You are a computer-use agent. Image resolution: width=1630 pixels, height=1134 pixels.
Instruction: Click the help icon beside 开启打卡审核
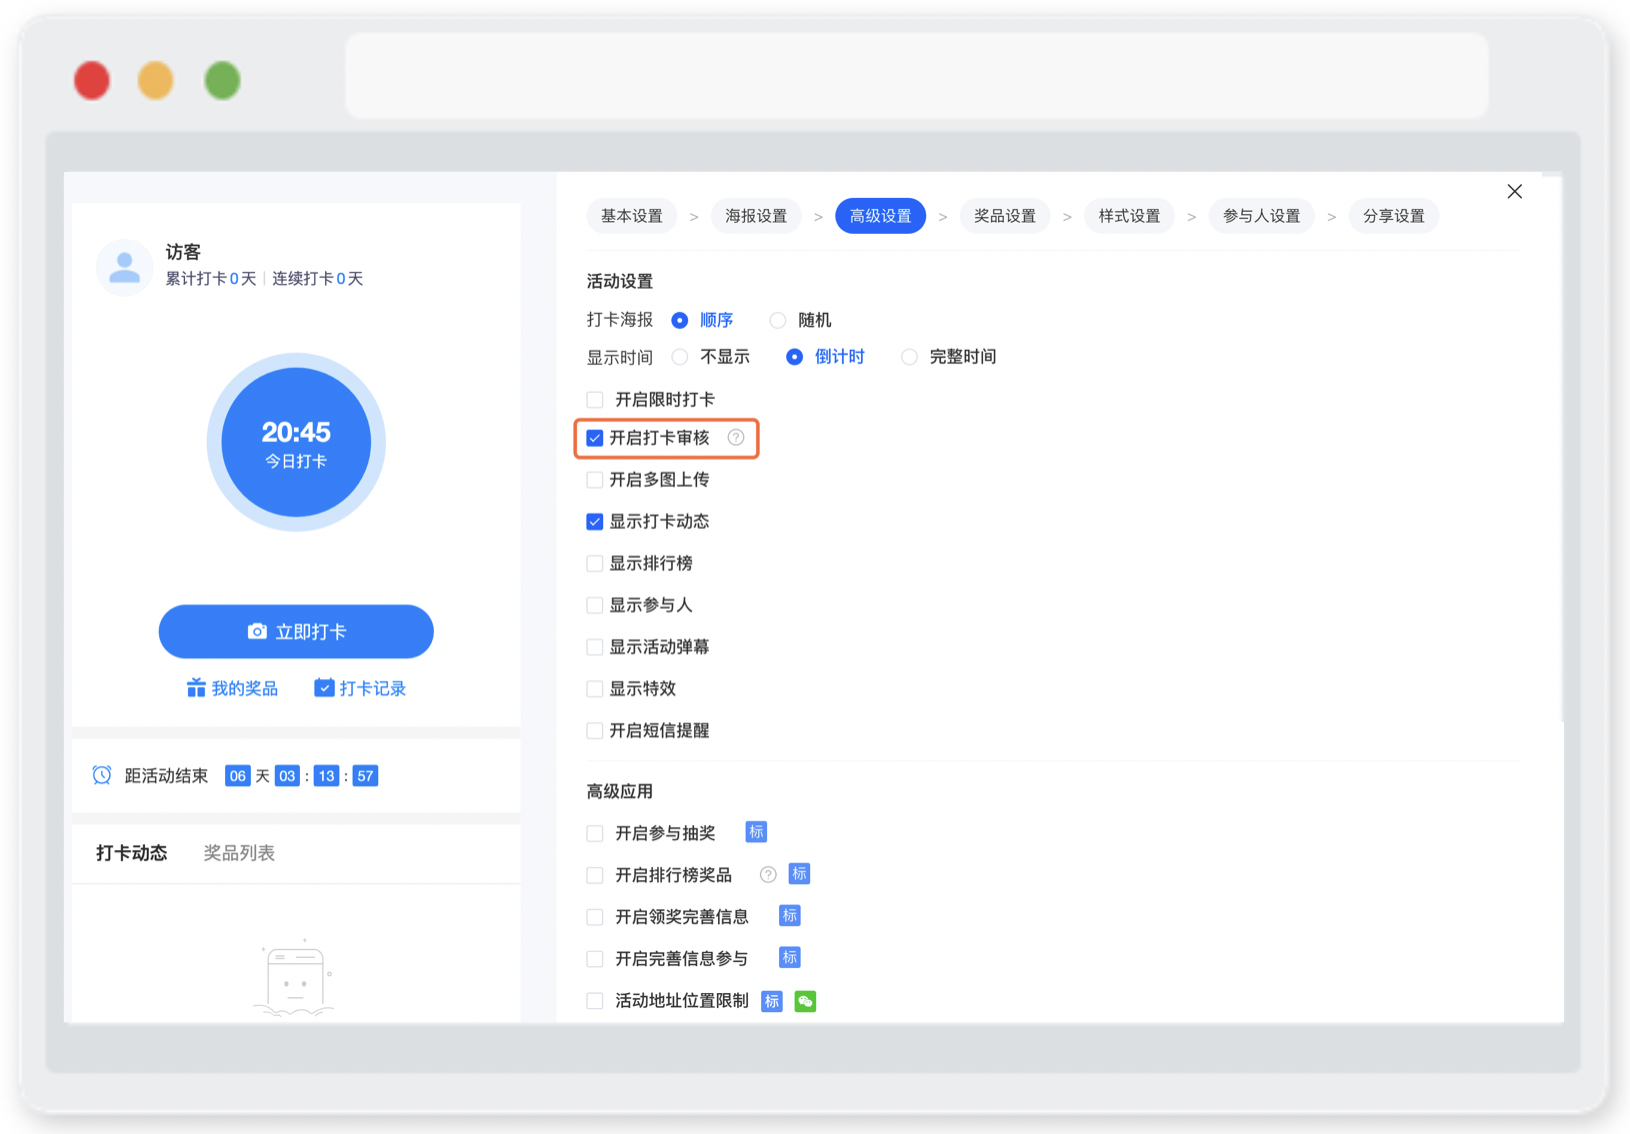(736, 437)
